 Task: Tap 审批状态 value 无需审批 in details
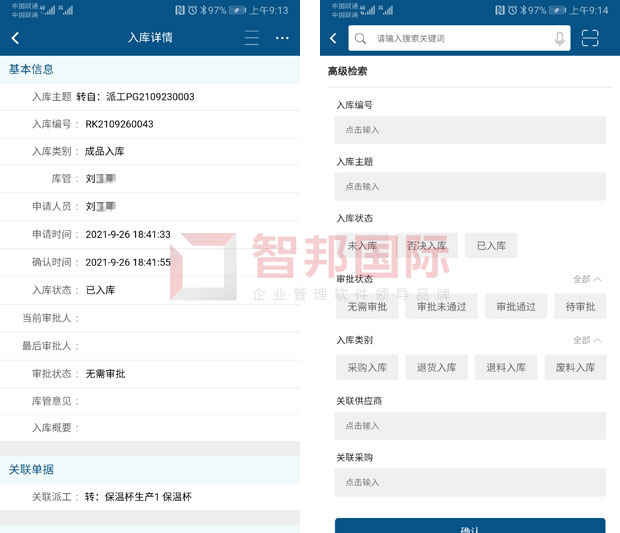pos(105,374)
